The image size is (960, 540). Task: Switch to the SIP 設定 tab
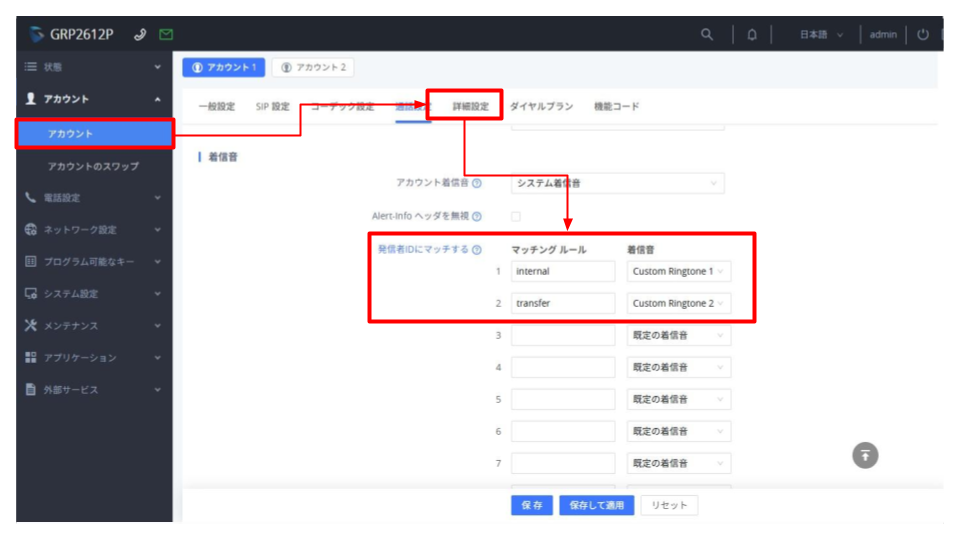click(272, 107)
